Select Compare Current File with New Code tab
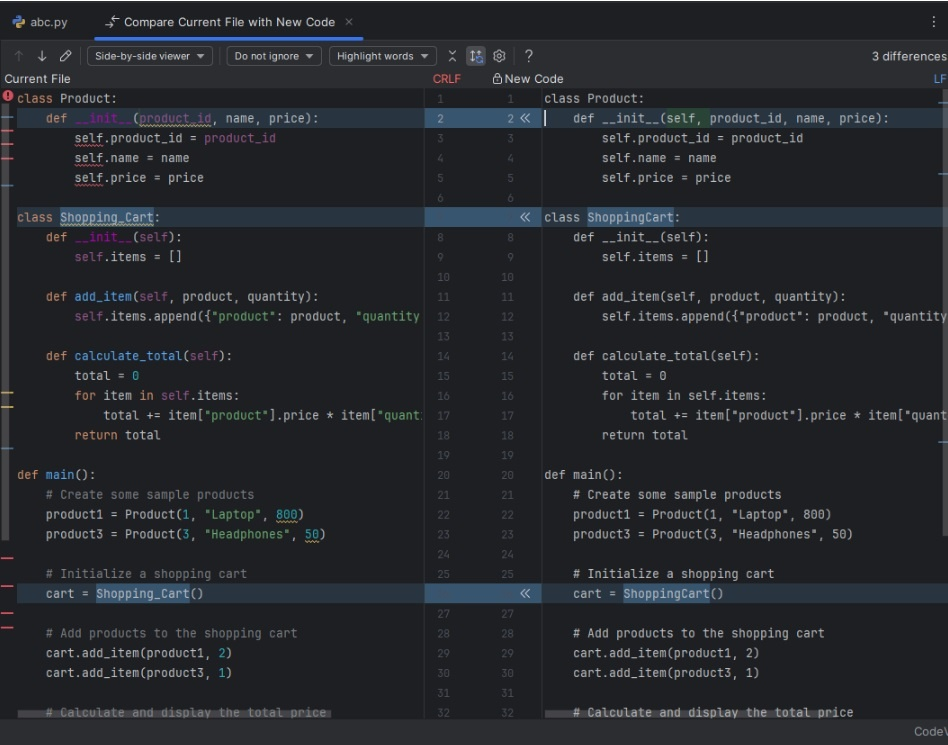 229,22
